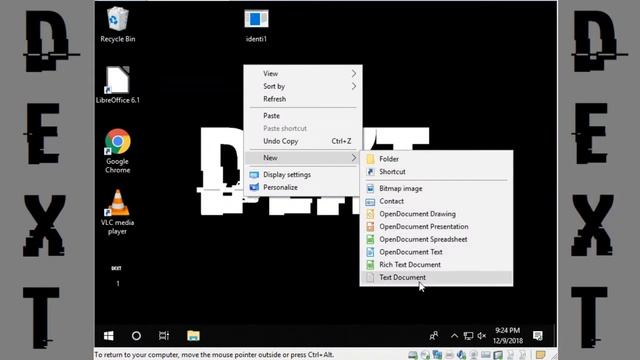Image resolution: width=640 pixels, height=360 pixels.
Task: Click the network icon in system tray
Action: 468,336
